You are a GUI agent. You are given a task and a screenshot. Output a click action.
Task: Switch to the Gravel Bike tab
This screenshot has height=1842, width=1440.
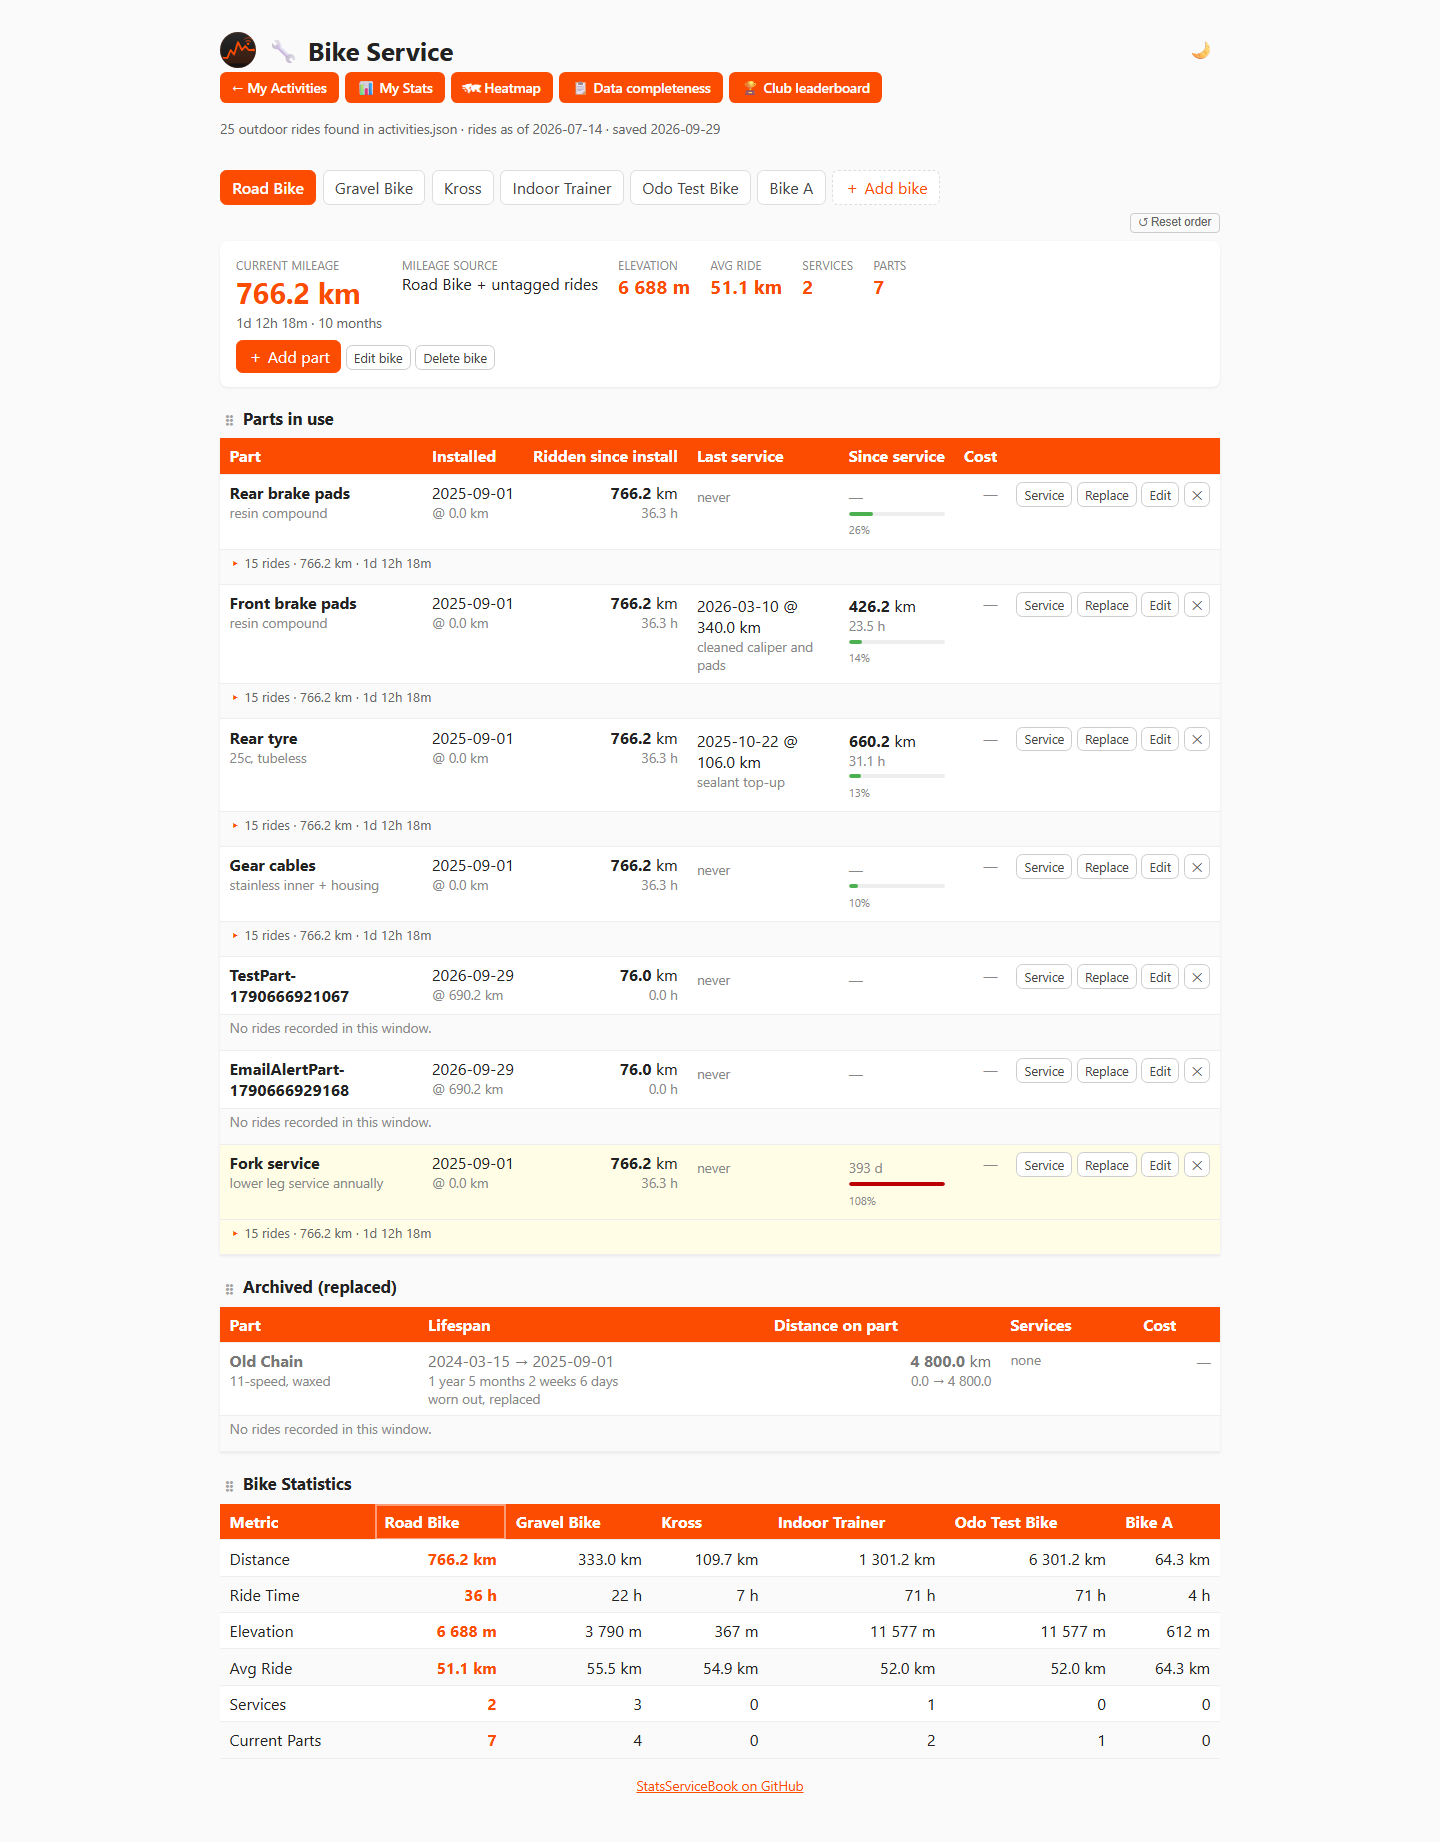click(x=374, y=188)
